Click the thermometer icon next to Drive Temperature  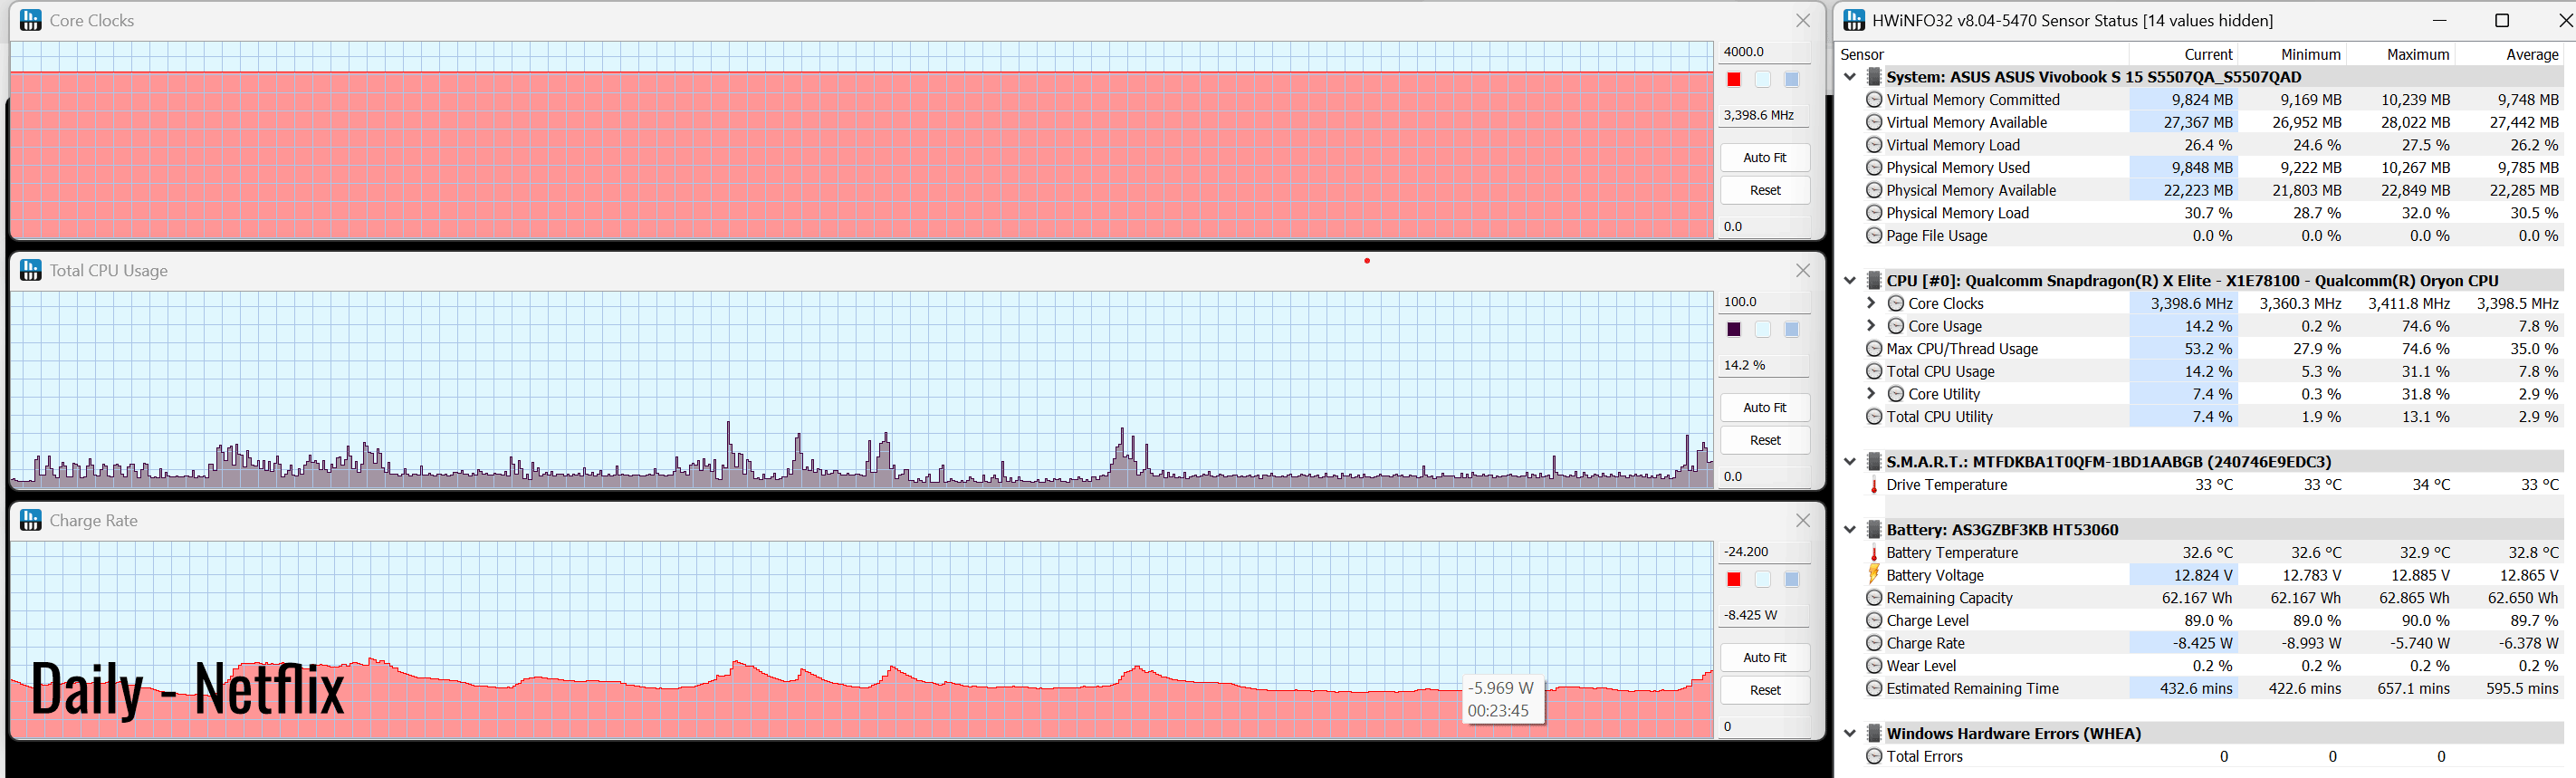1874,485
